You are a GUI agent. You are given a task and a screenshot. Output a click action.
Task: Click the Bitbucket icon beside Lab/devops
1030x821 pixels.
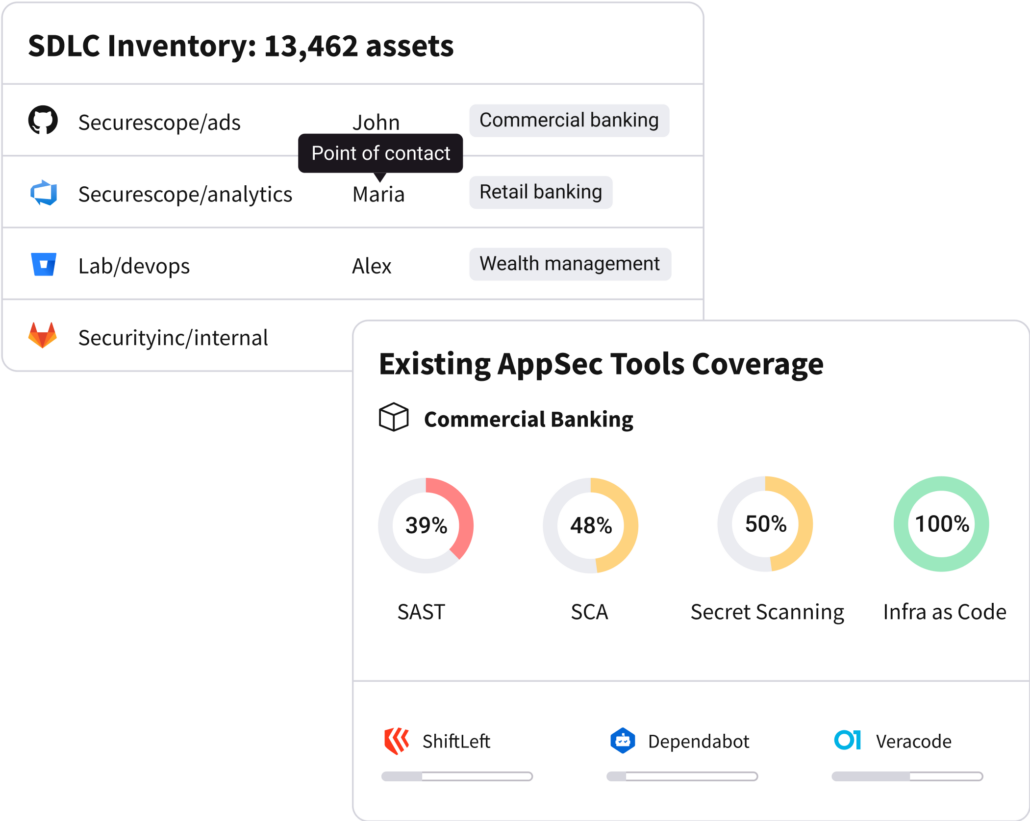[43, 265]
